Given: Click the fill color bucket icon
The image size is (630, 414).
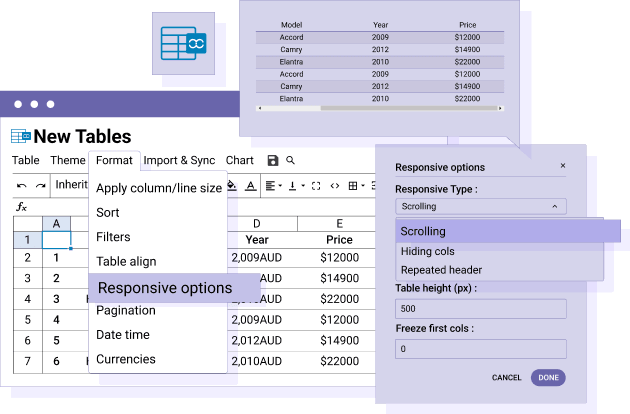Looking at the screenshot, I should point(232,185).
